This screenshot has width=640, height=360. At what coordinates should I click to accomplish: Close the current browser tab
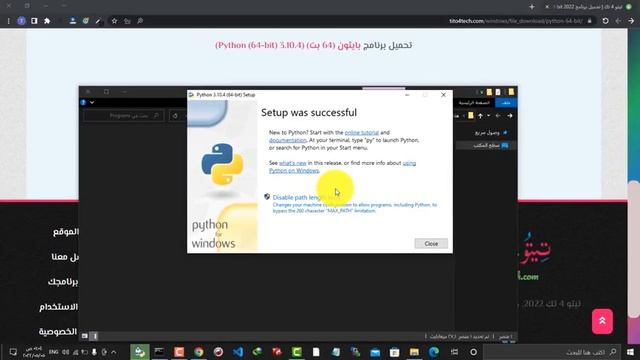[x=547, y=7]
